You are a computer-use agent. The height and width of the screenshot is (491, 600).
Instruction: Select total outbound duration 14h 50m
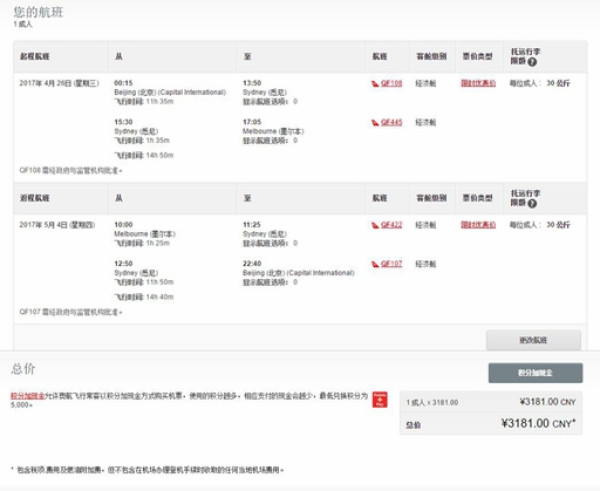(x=144, y=155)
